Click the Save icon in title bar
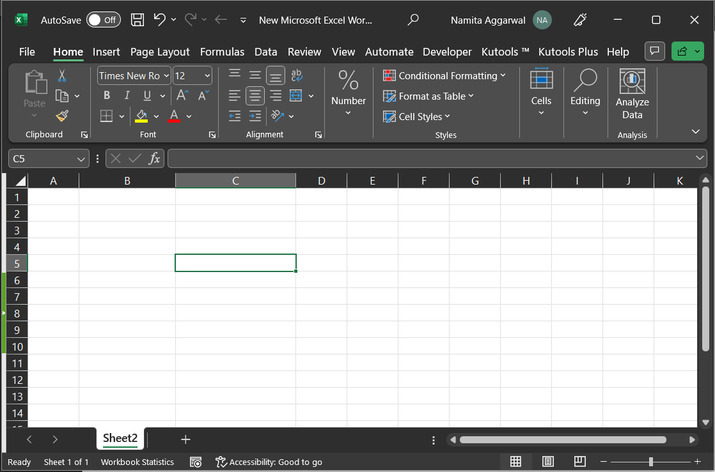Viewport: 715px width, 472px height. tap(137, 19)
